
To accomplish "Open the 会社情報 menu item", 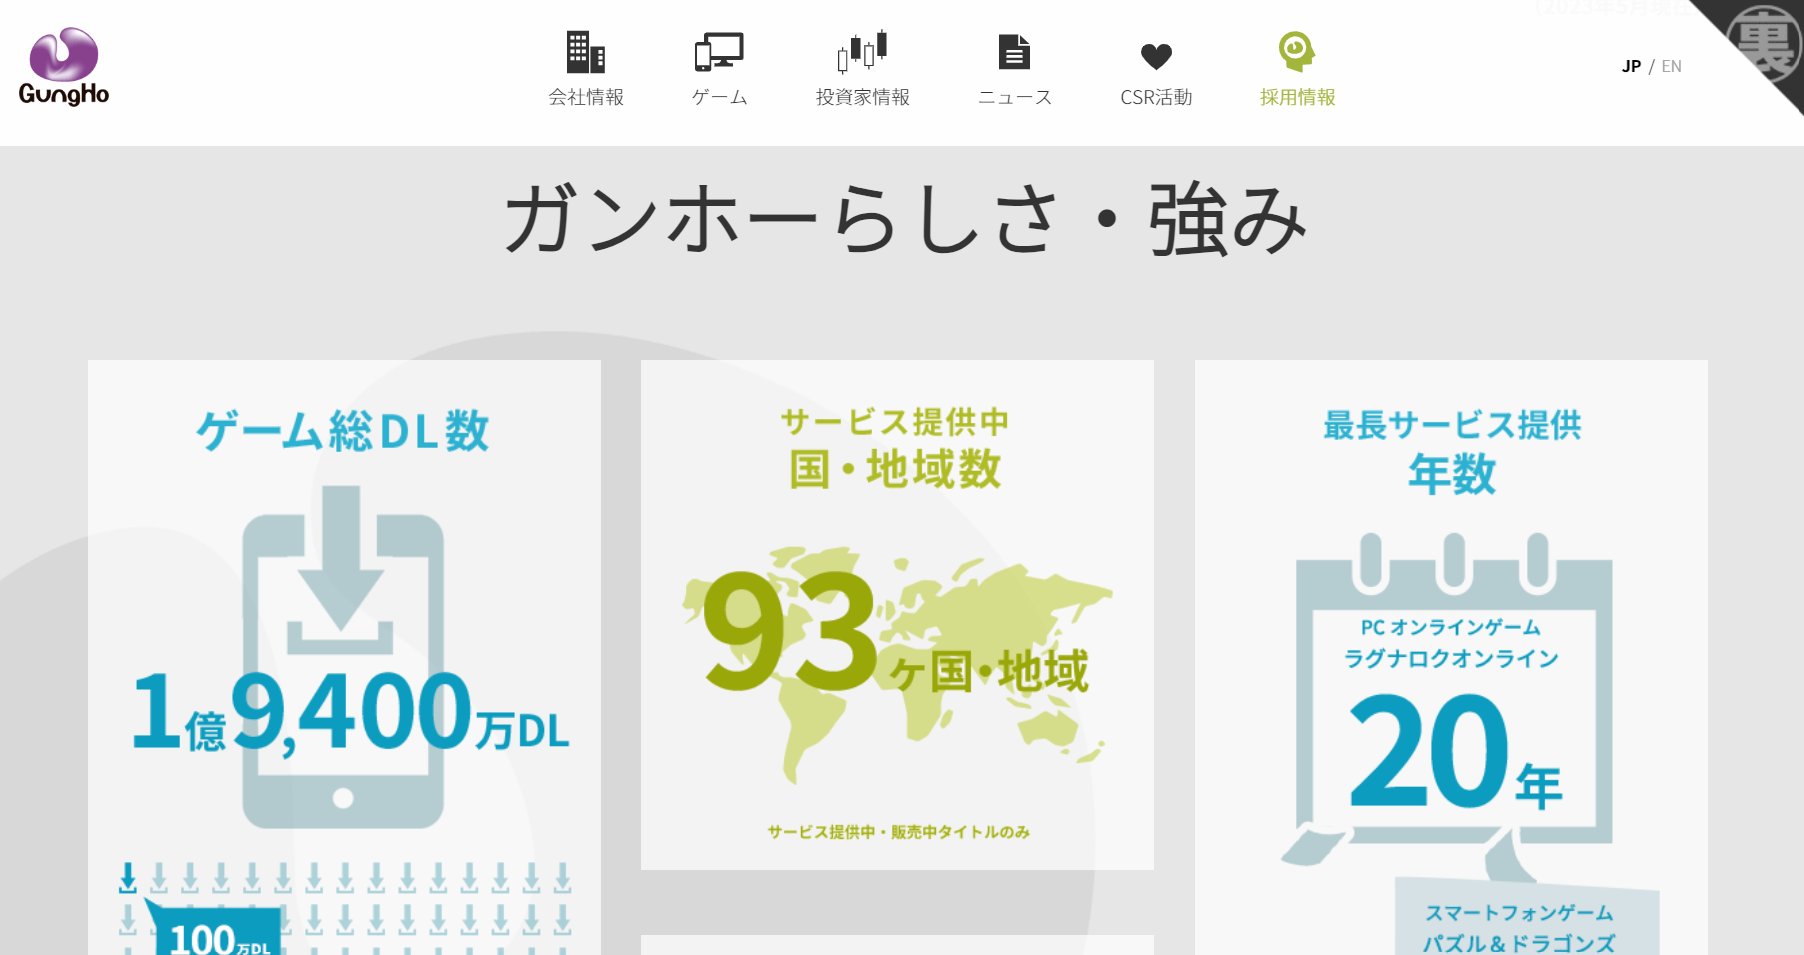I will pyautogui.click(x=586, y=97).
